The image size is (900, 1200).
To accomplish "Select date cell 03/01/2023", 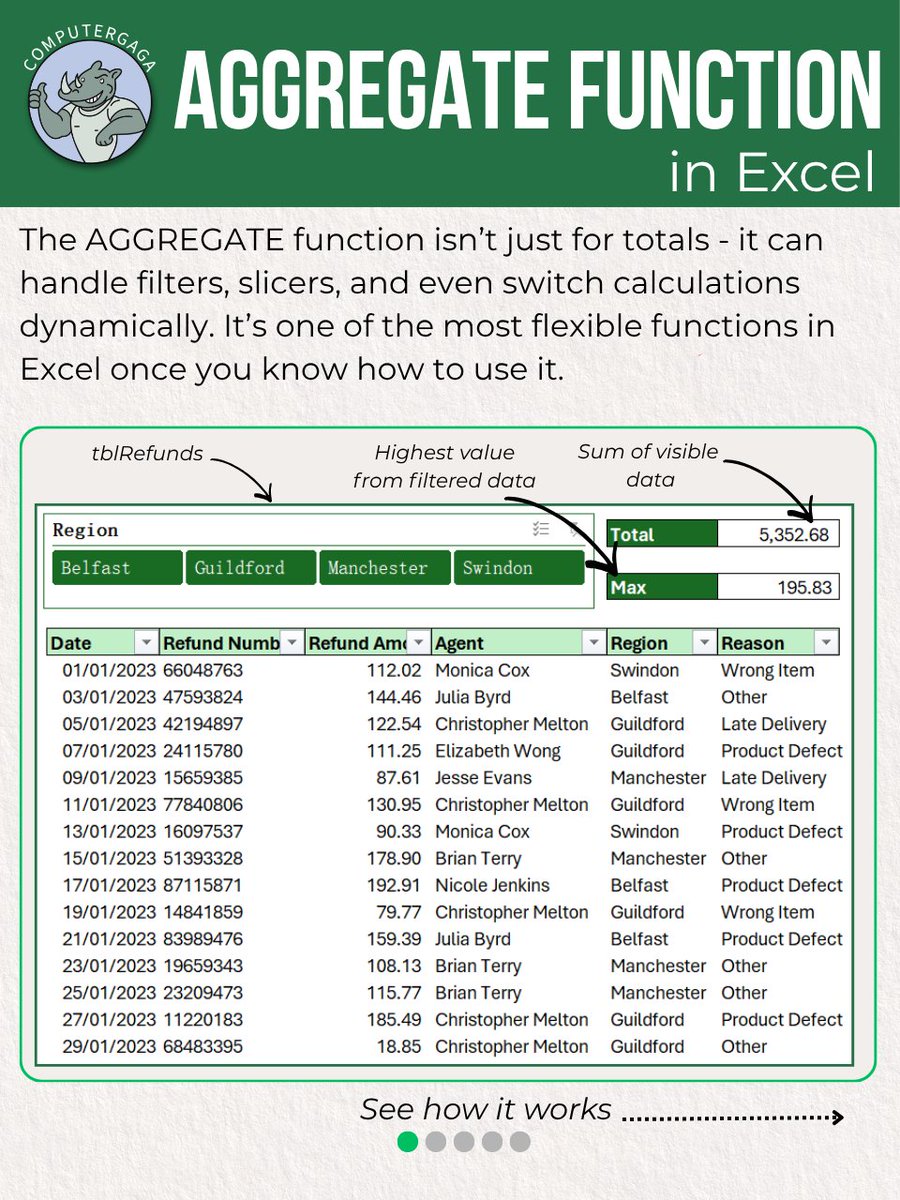I will 109,697.
